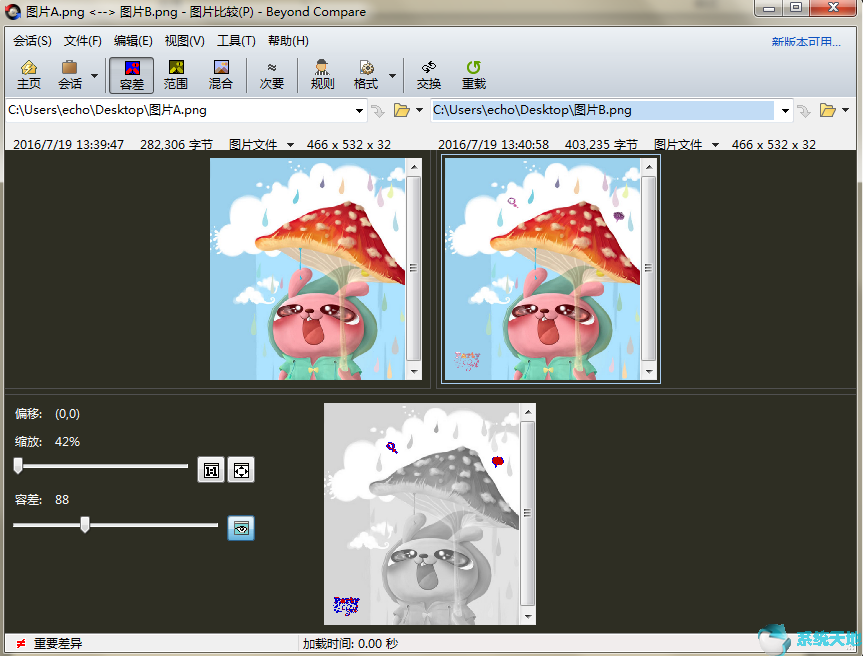
Task: Click the 容差 88 tolerance value
Action: (62, 500)
